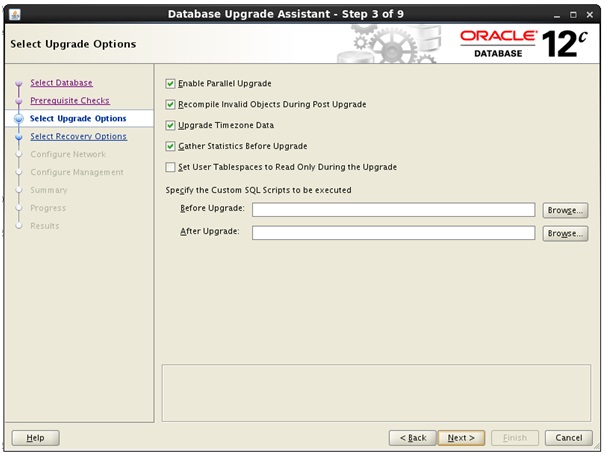Close the Database Upgrade Assistant window

pos(591,14)
